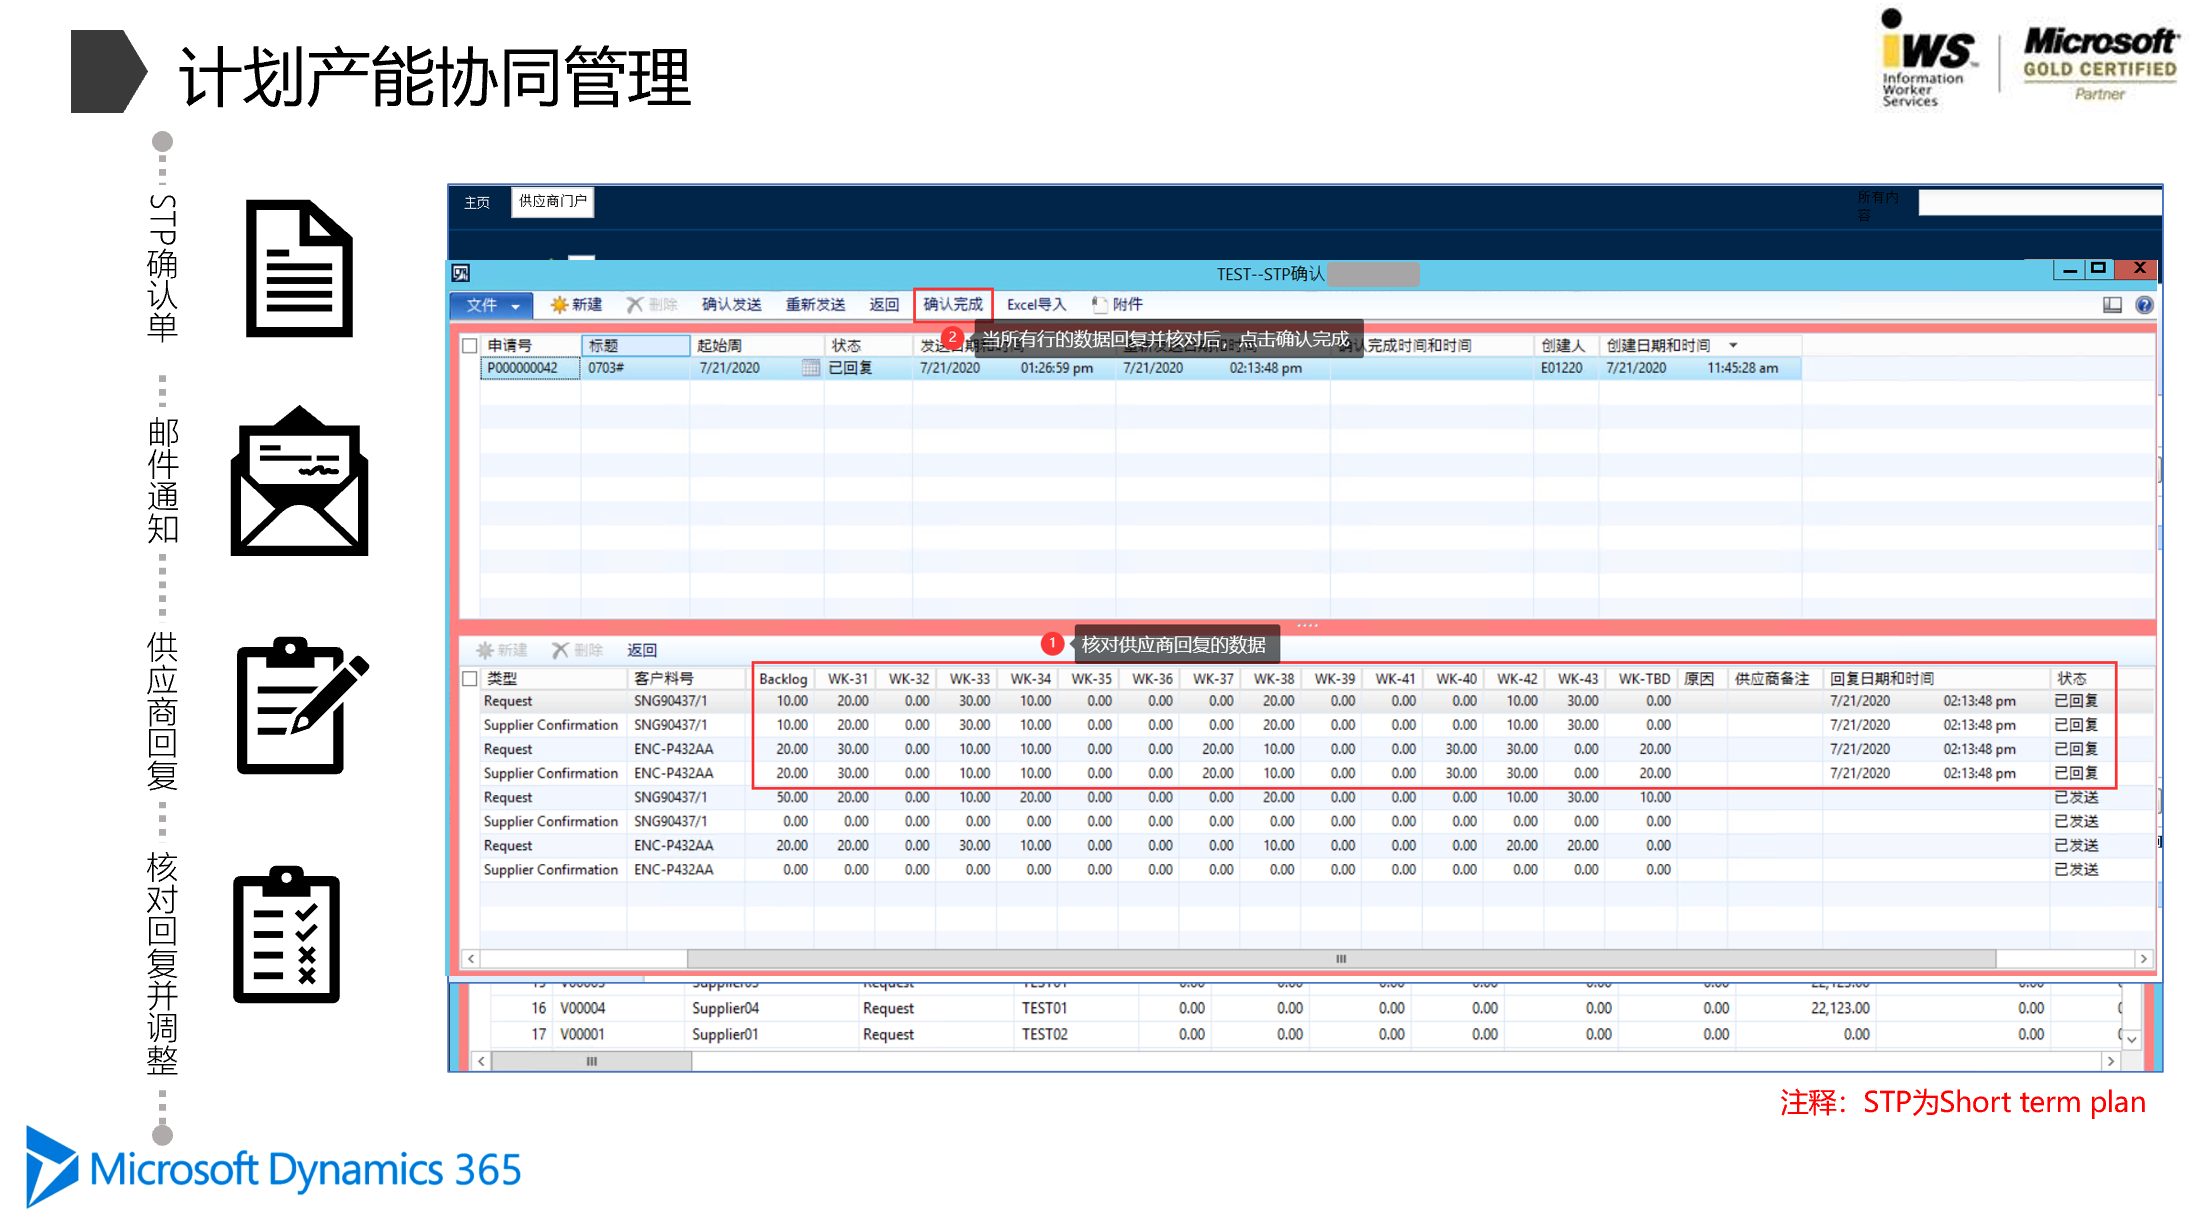Open the calendar picker in 起始周 cell
Image resolution: width=2196 pixels, height=1231 pixels.
click(810, 368)
